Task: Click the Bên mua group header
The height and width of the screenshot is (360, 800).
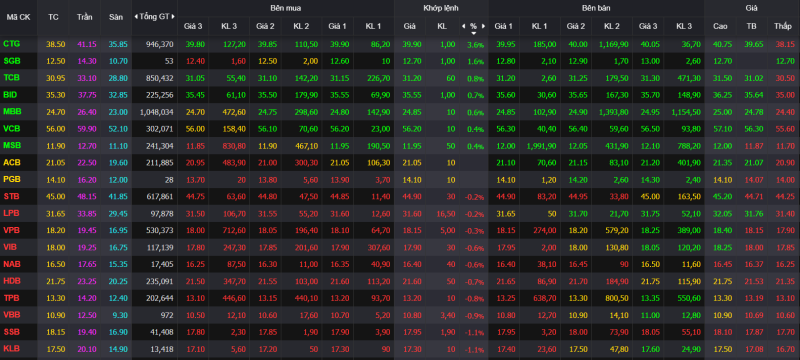Action: (x=285, y=8)
